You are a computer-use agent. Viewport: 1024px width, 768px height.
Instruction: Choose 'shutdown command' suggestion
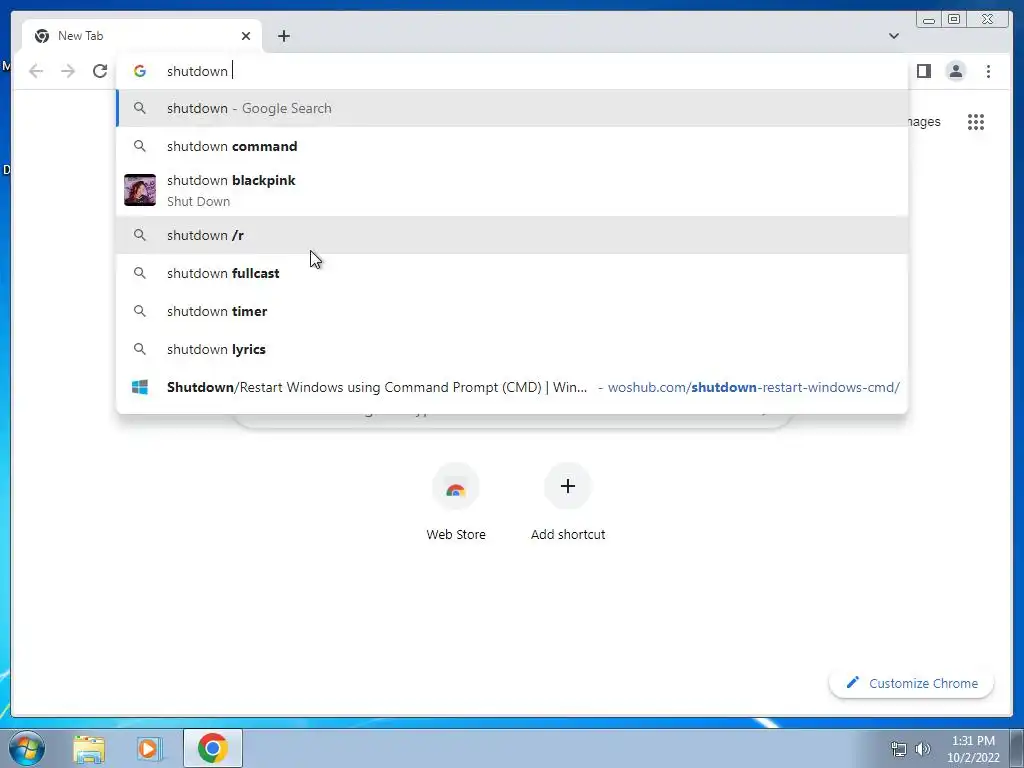point(512,146)
